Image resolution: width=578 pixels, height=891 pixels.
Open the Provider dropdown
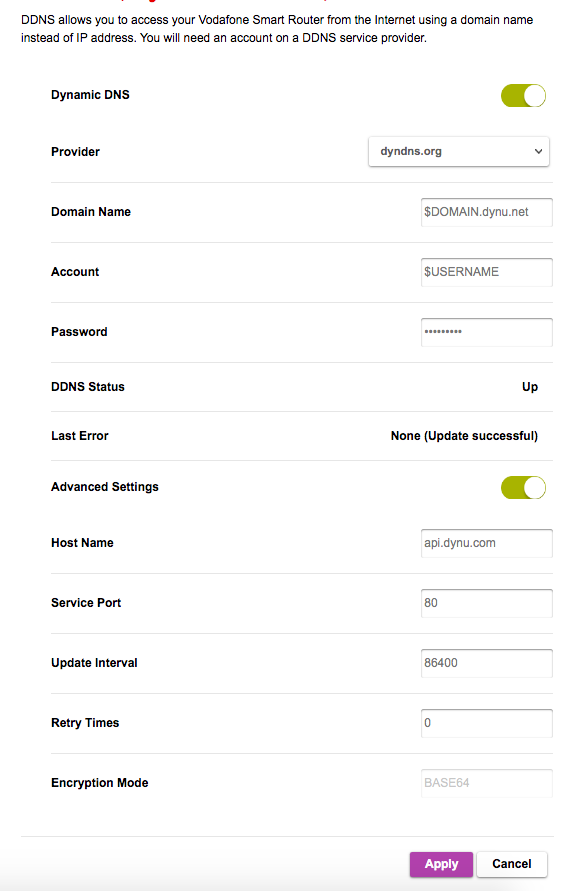point(458,151)
